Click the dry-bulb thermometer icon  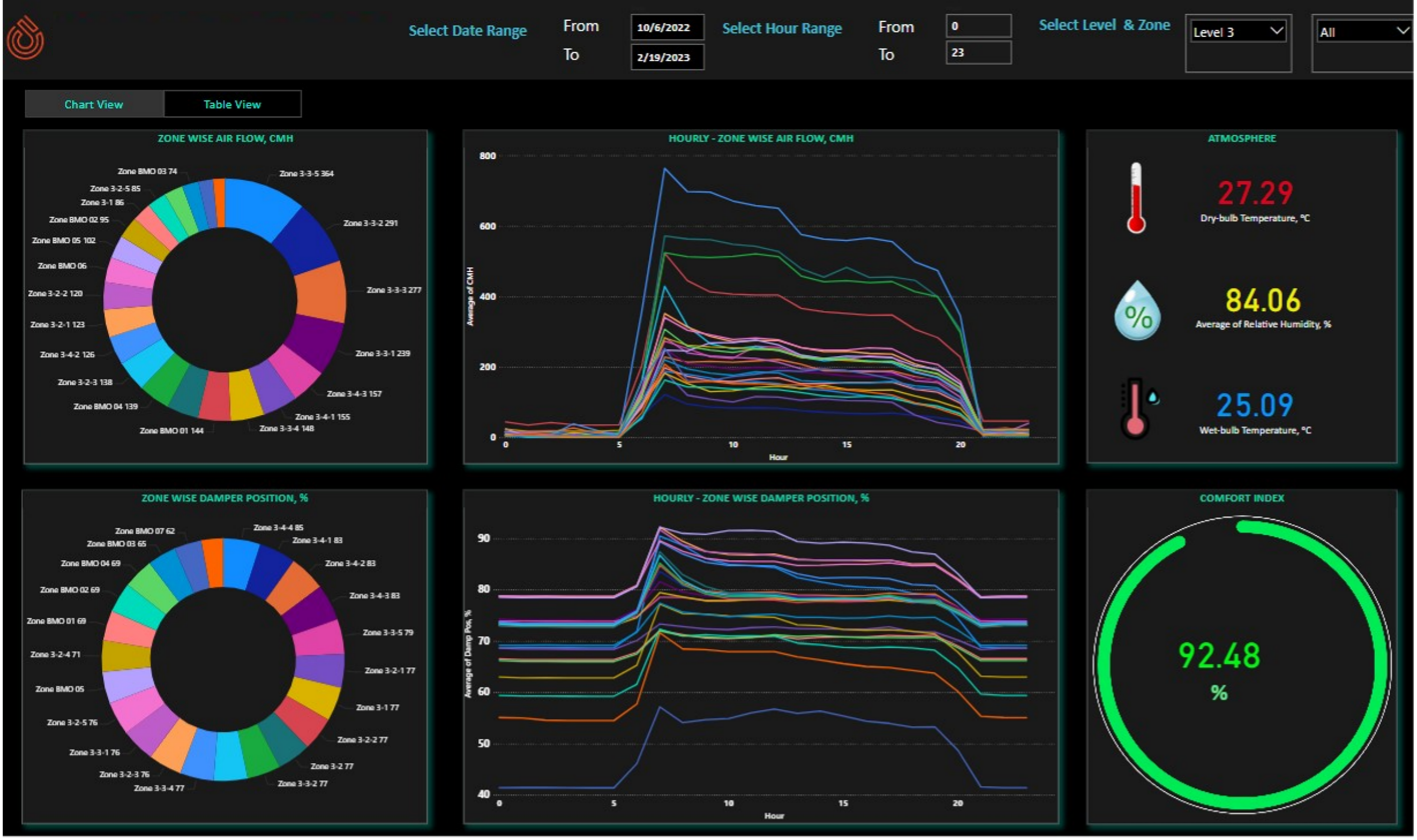(x=1134, y=198)
